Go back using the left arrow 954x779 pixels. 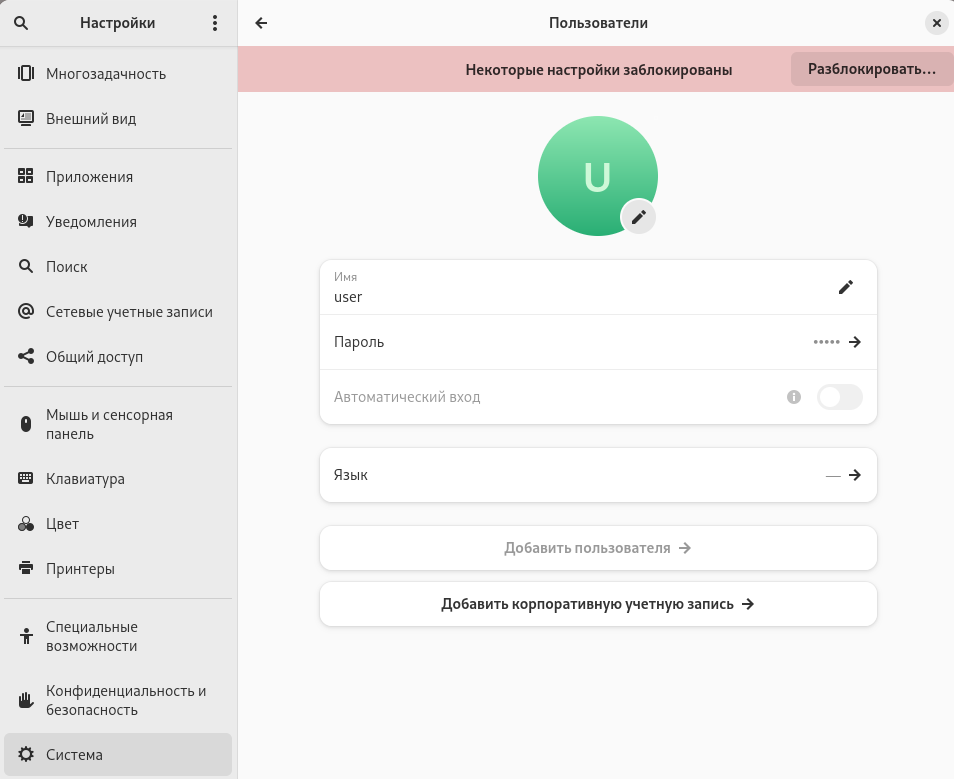(262, 23)
